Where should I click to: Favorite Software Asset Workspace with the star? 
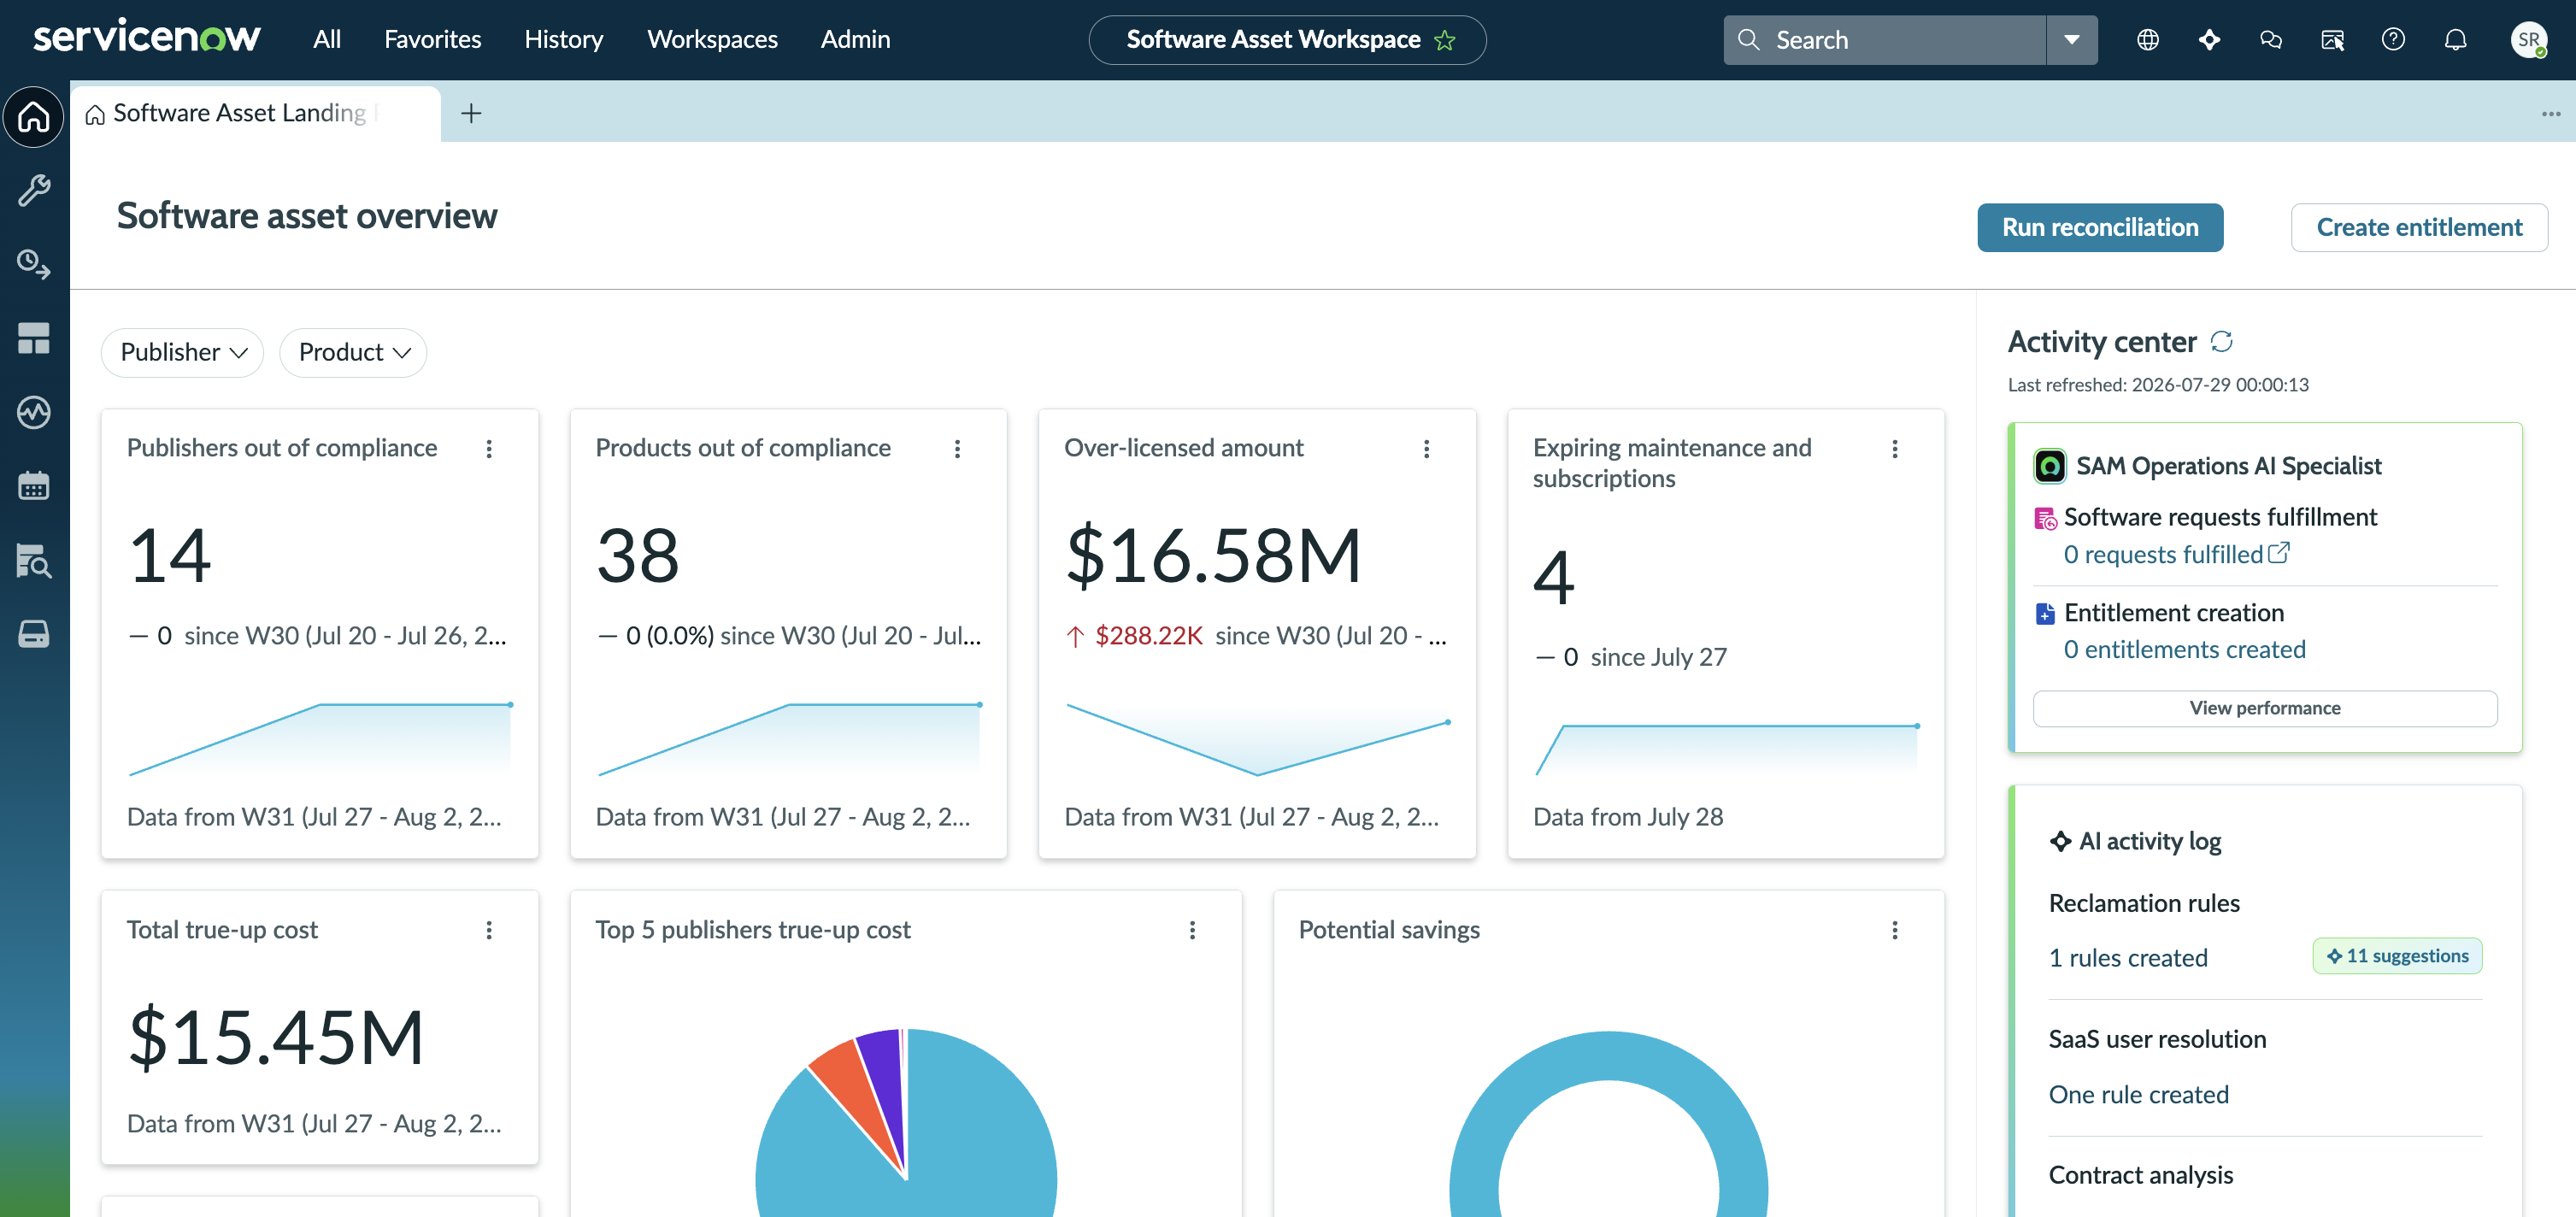[1445, 40]
